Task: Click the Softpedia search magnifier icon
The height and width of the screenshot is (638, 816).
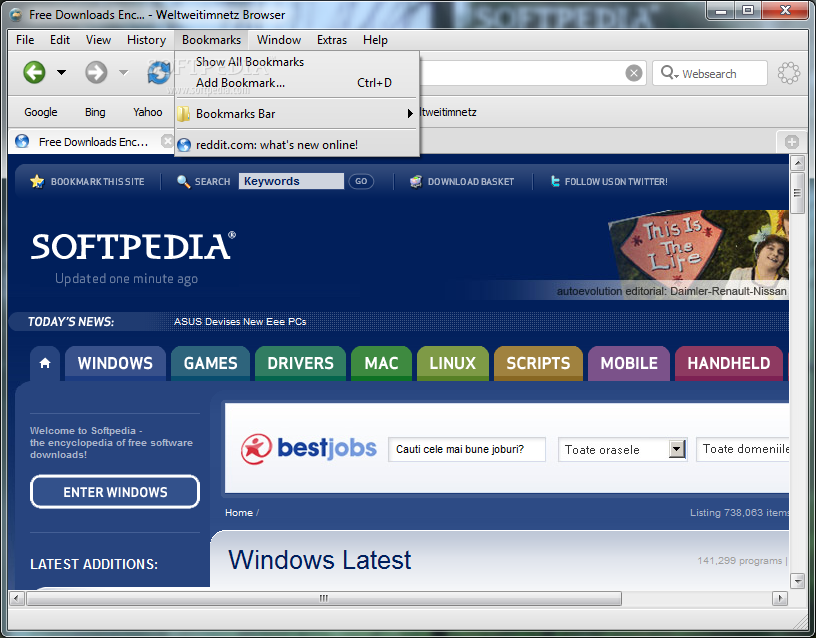Action: [183, 182]
